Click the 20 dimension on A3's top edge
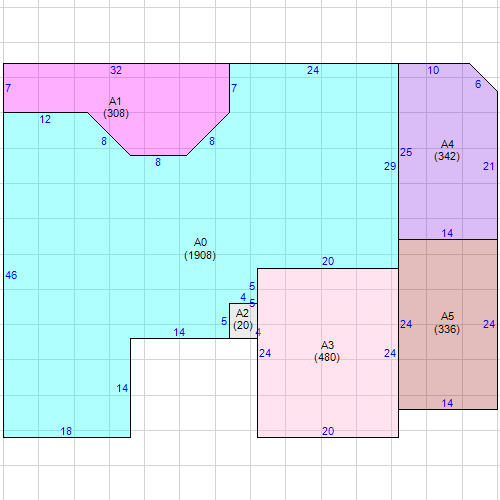The width and height of the screenshot is (500, 500). [328, 261]
